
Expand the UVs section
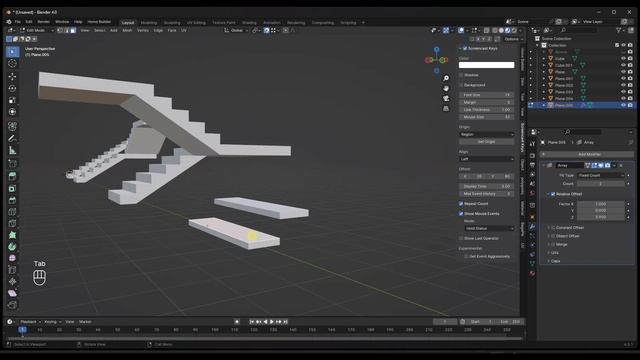(x=555, y=253)
